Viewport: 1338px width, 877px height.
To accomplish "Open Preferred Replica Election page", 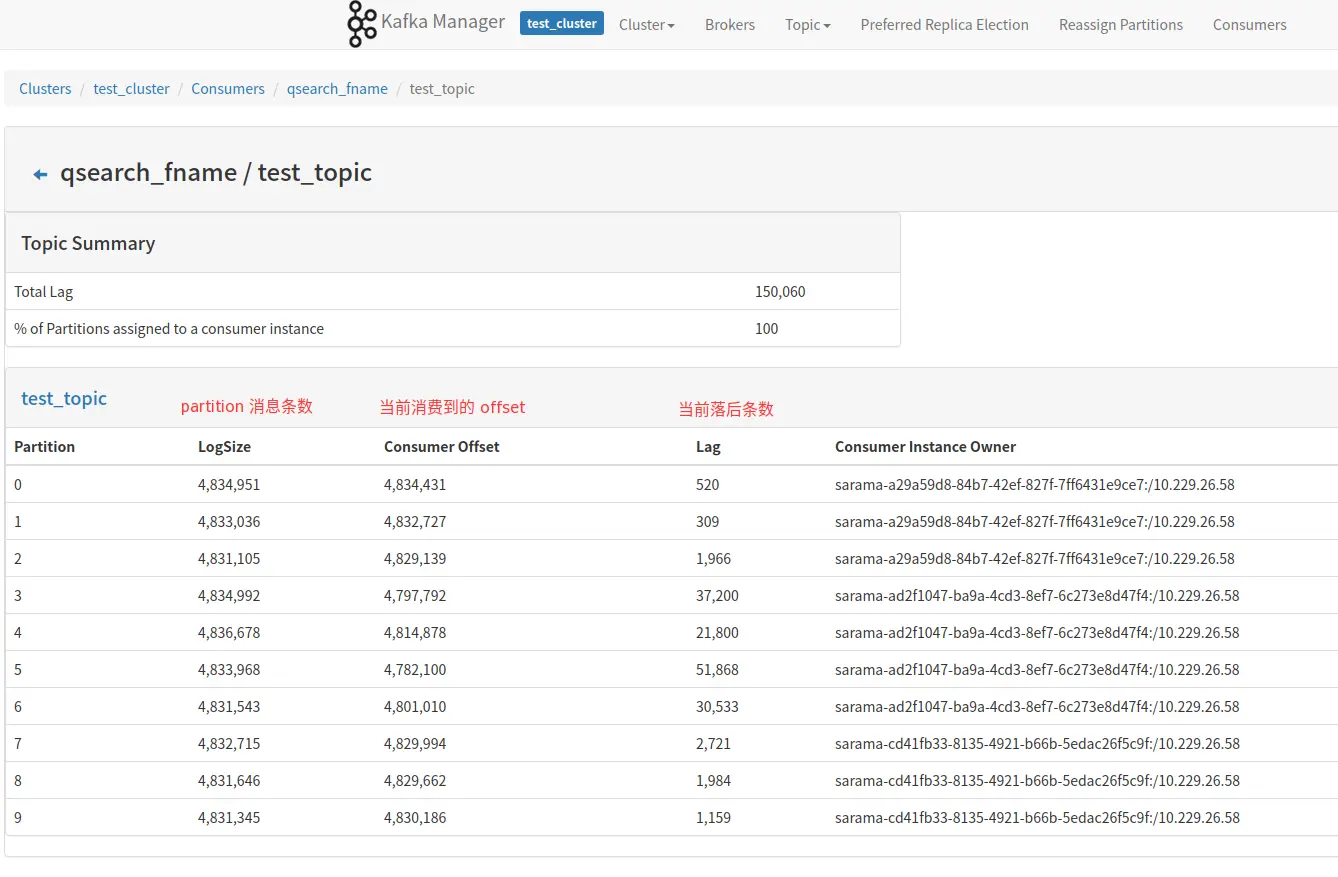I will pyautogui.click(x=944, y=25).
